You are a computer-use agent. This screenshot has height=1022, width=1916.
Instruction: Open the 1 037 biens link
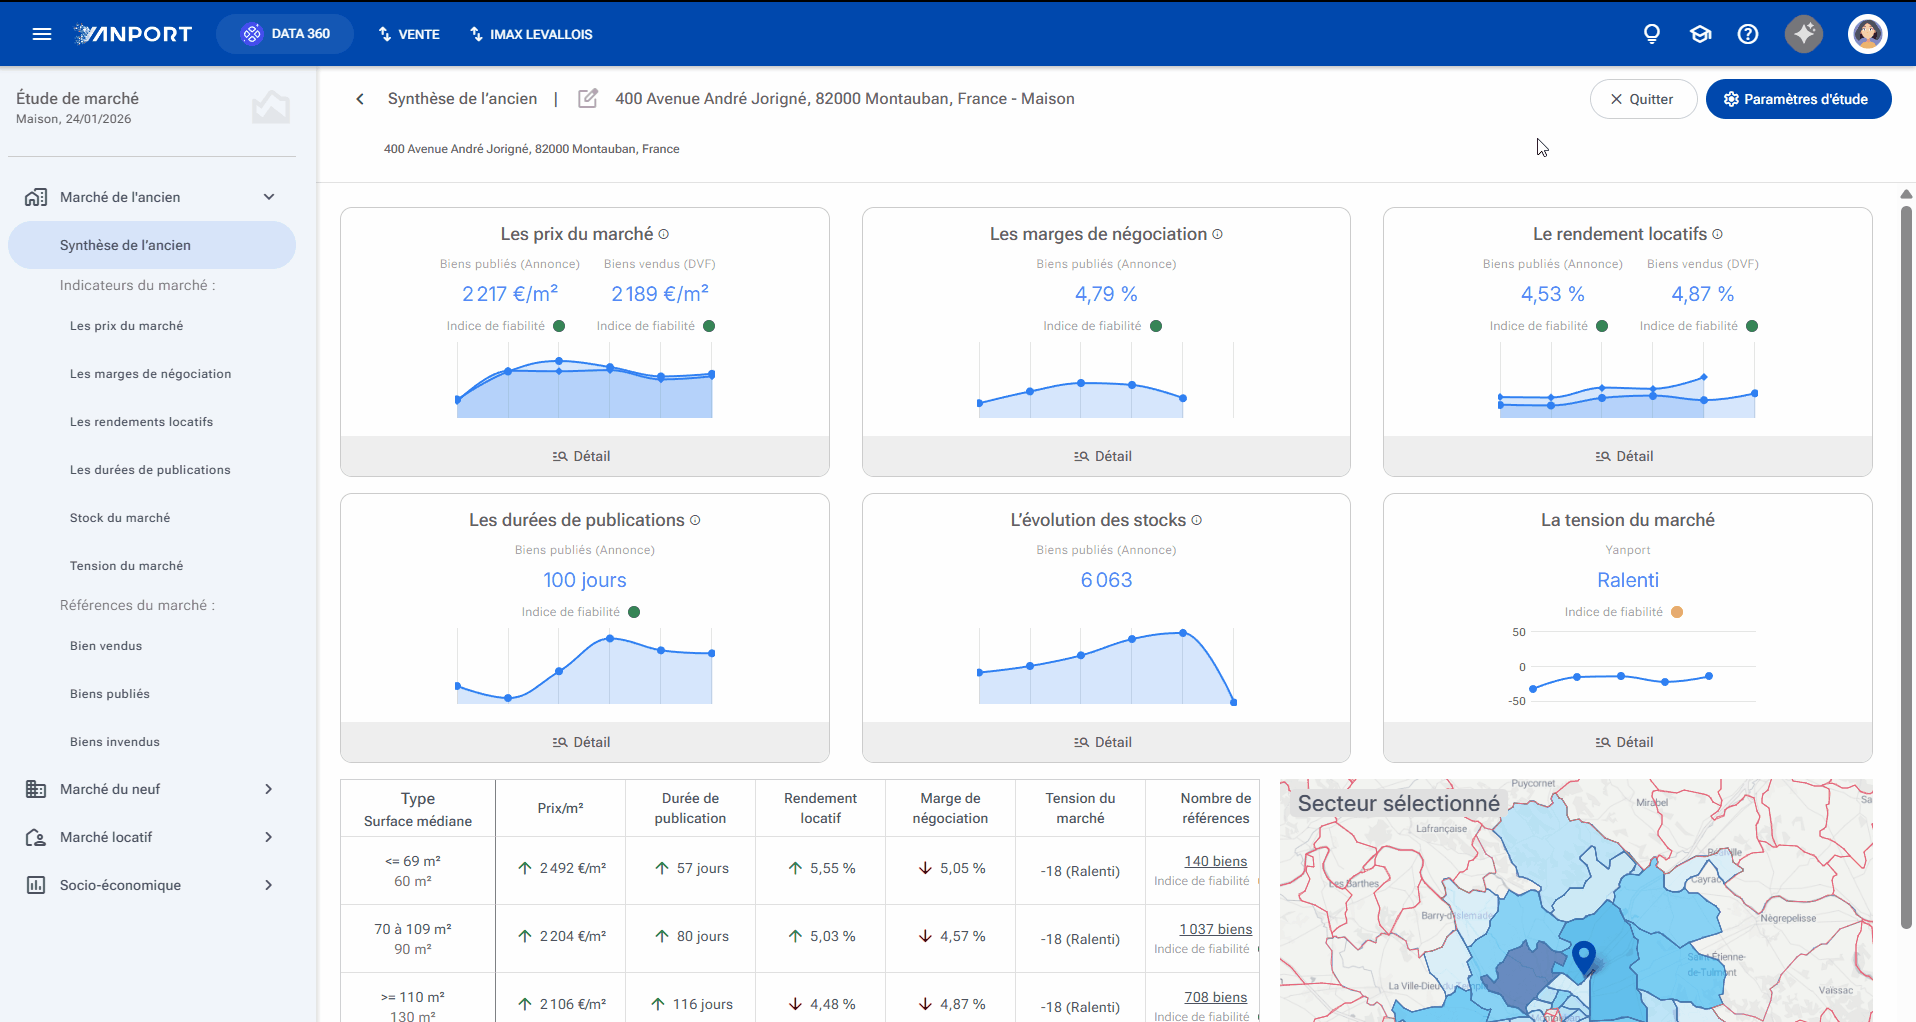tap(1215, 929)
